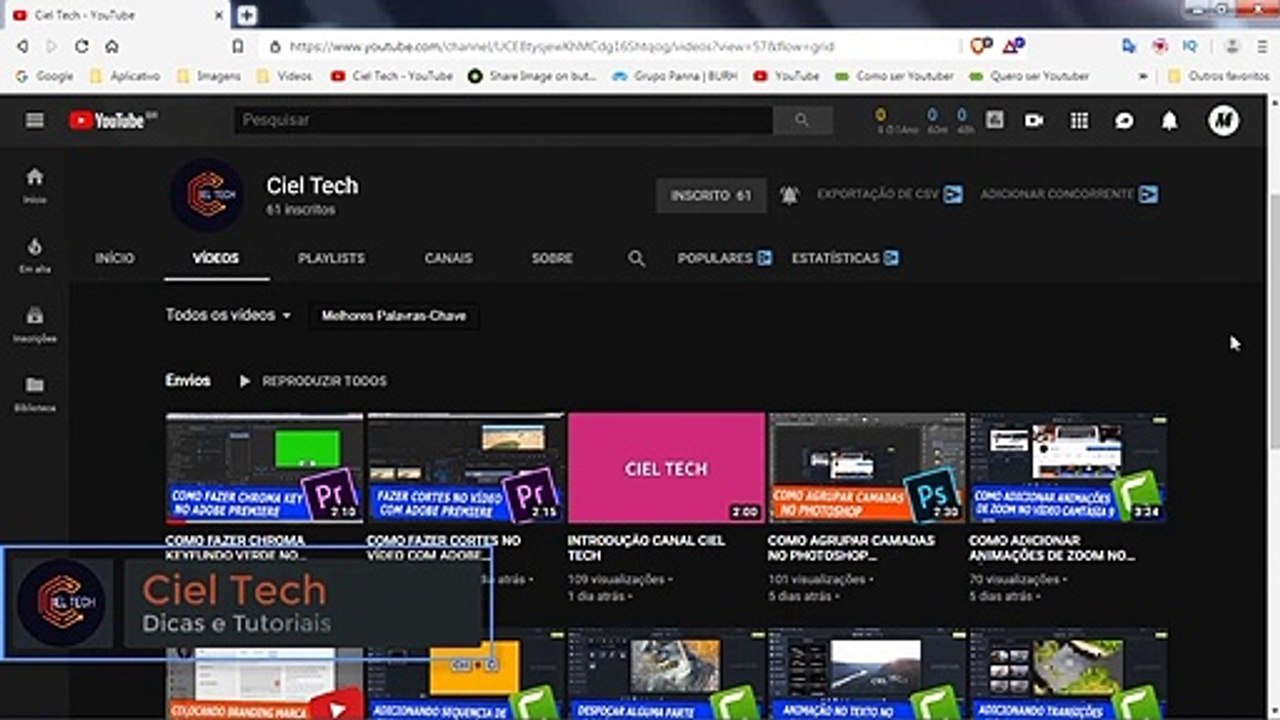The height and width of the screenshot is (720, 1280).
Task: Open the Ciel Tech - YouTube bookmark
Action: click(x=392, y=76)
